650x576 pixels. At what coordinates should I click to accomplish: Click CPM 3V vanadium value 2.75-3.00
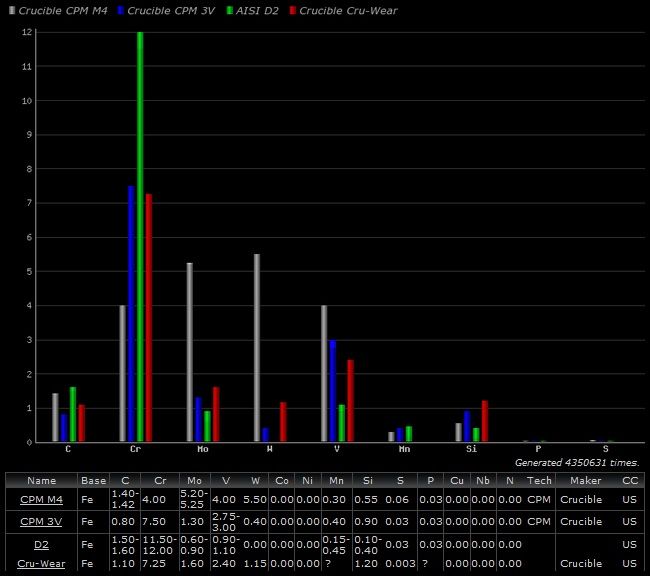point(226,522)
